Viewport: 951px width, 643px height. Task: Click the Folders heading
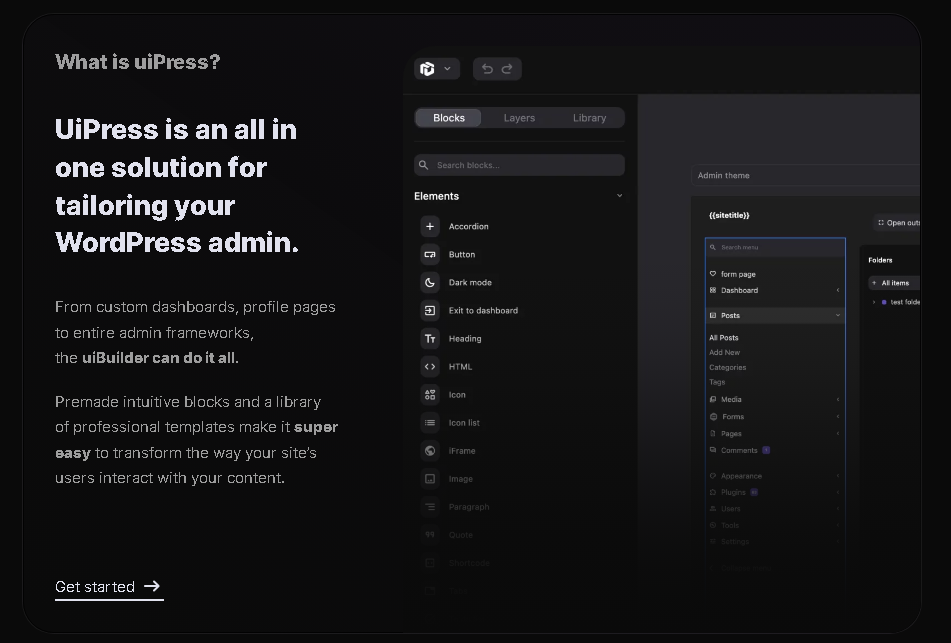coord(880,260)
